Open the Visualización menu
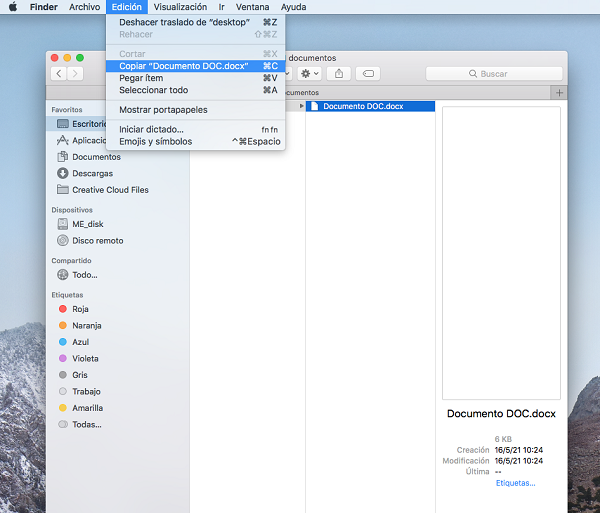The image size is (600, 513). coord(180,7)
